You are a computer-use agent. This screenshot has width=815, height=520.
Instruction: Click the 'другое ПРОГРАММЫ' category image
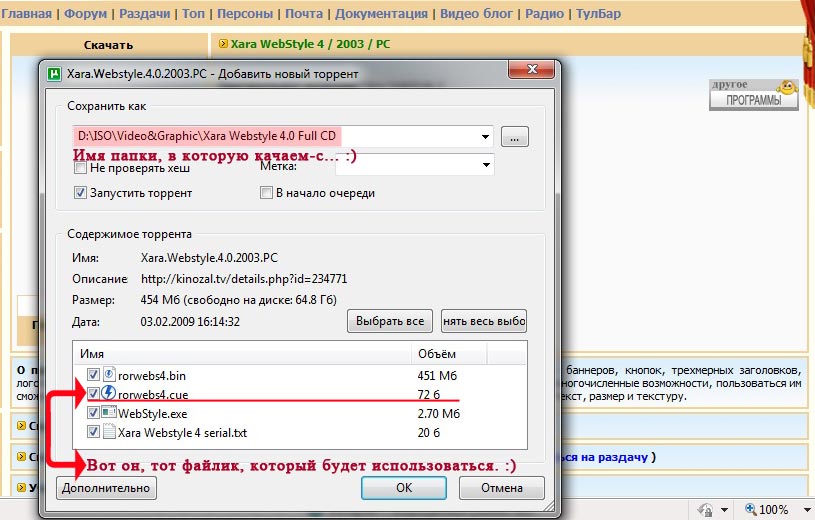(754, 94)
